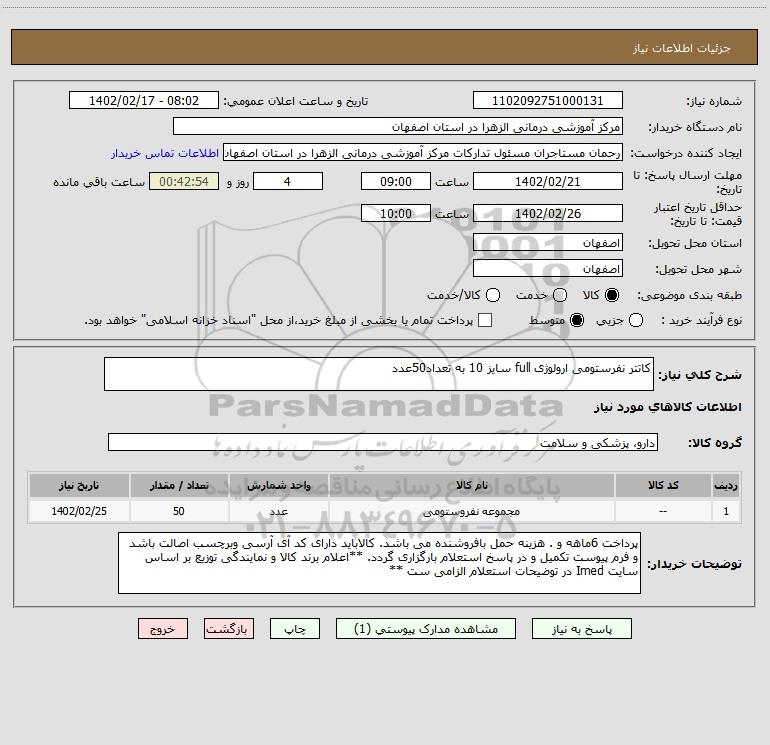Click the اطلاعات کالاهای مورد نیاز section heading
The image size is (770, 745).
(x=668, y=407)
